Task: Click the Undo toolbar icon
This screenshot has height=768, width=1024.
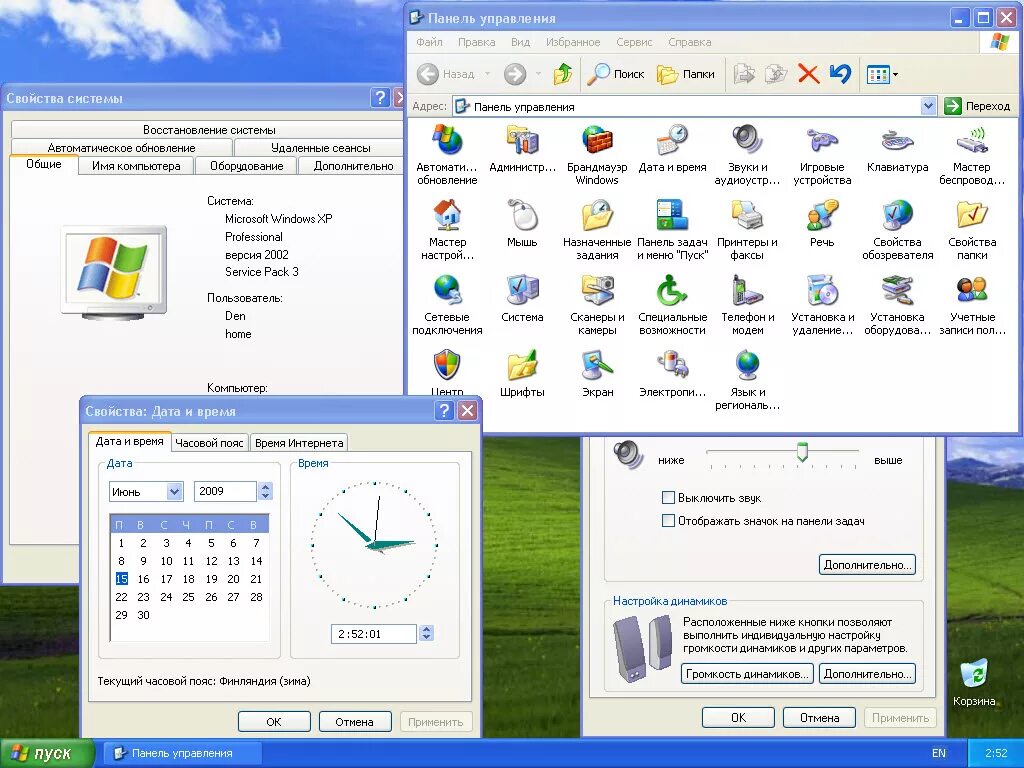Action: tap(840, 74)
